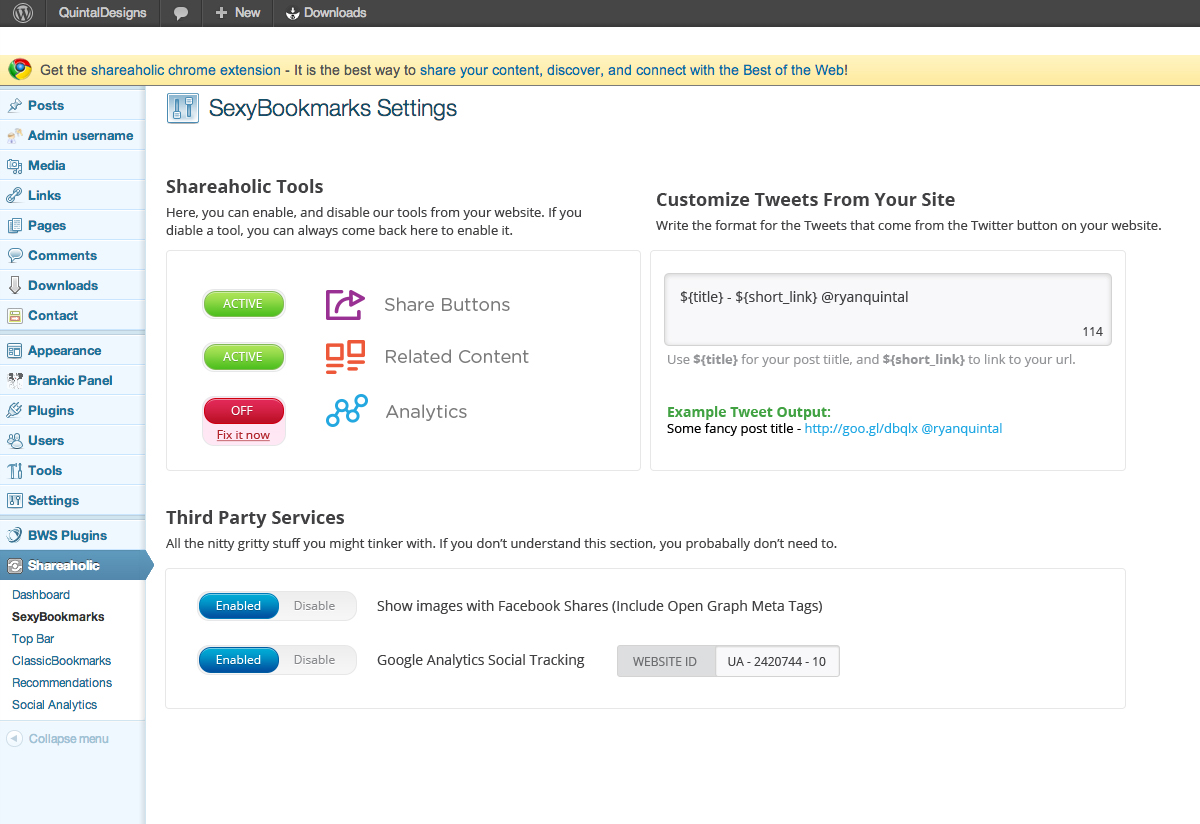Open the Dashboard submenu item
The image size is (1200, 824).
pos(41,595)
